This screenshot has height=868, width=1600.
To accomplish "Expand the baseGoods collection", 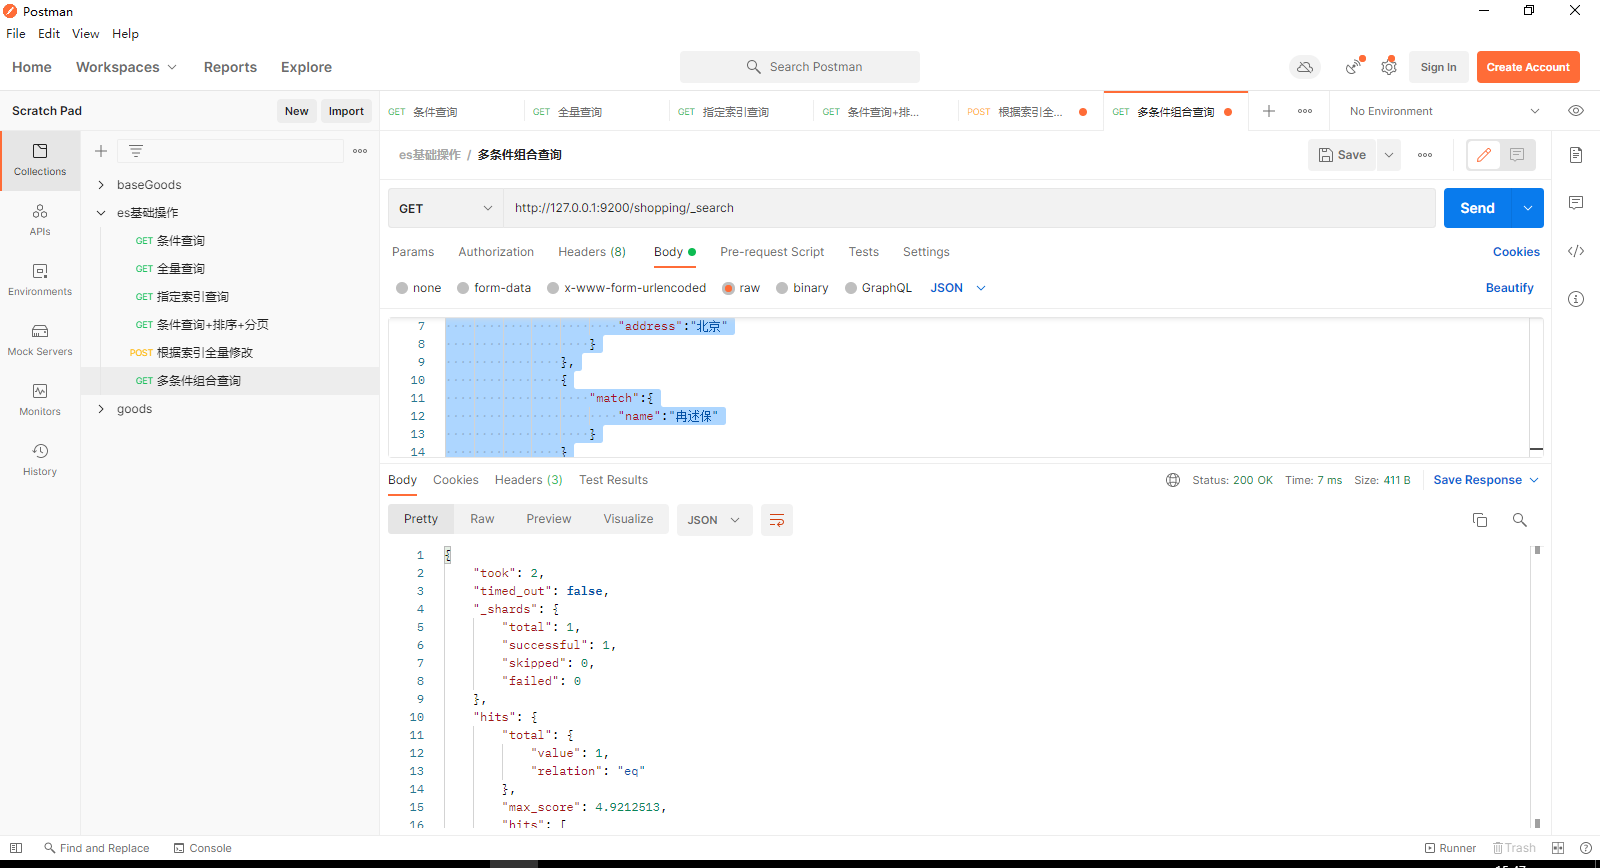I will click(101, 185).
